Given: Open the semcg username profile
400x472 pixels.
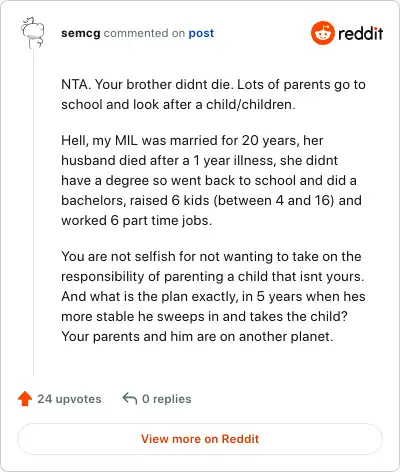Looking at the screenshot, I should click(81, 33).
